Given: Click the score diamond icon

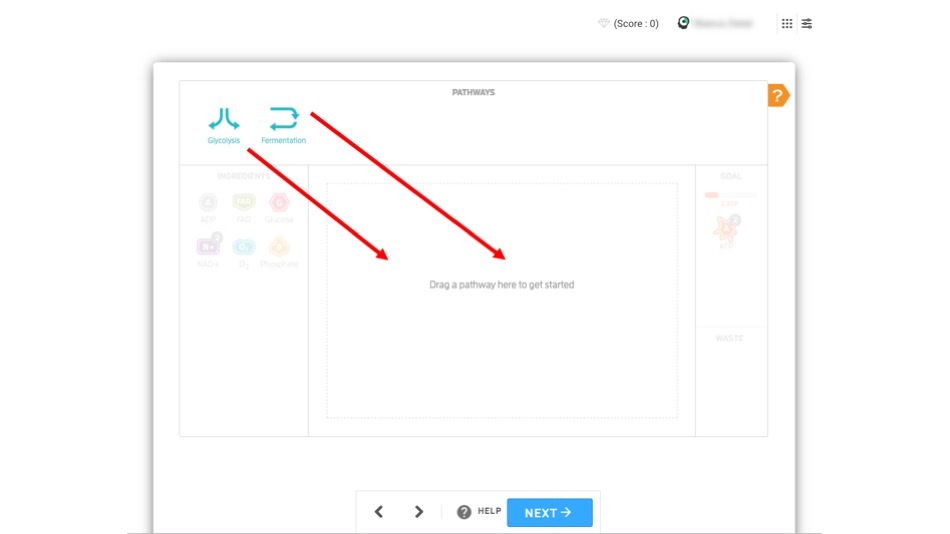Looking at the screenshot, I should pyautogui.click(x=603, y=23).
